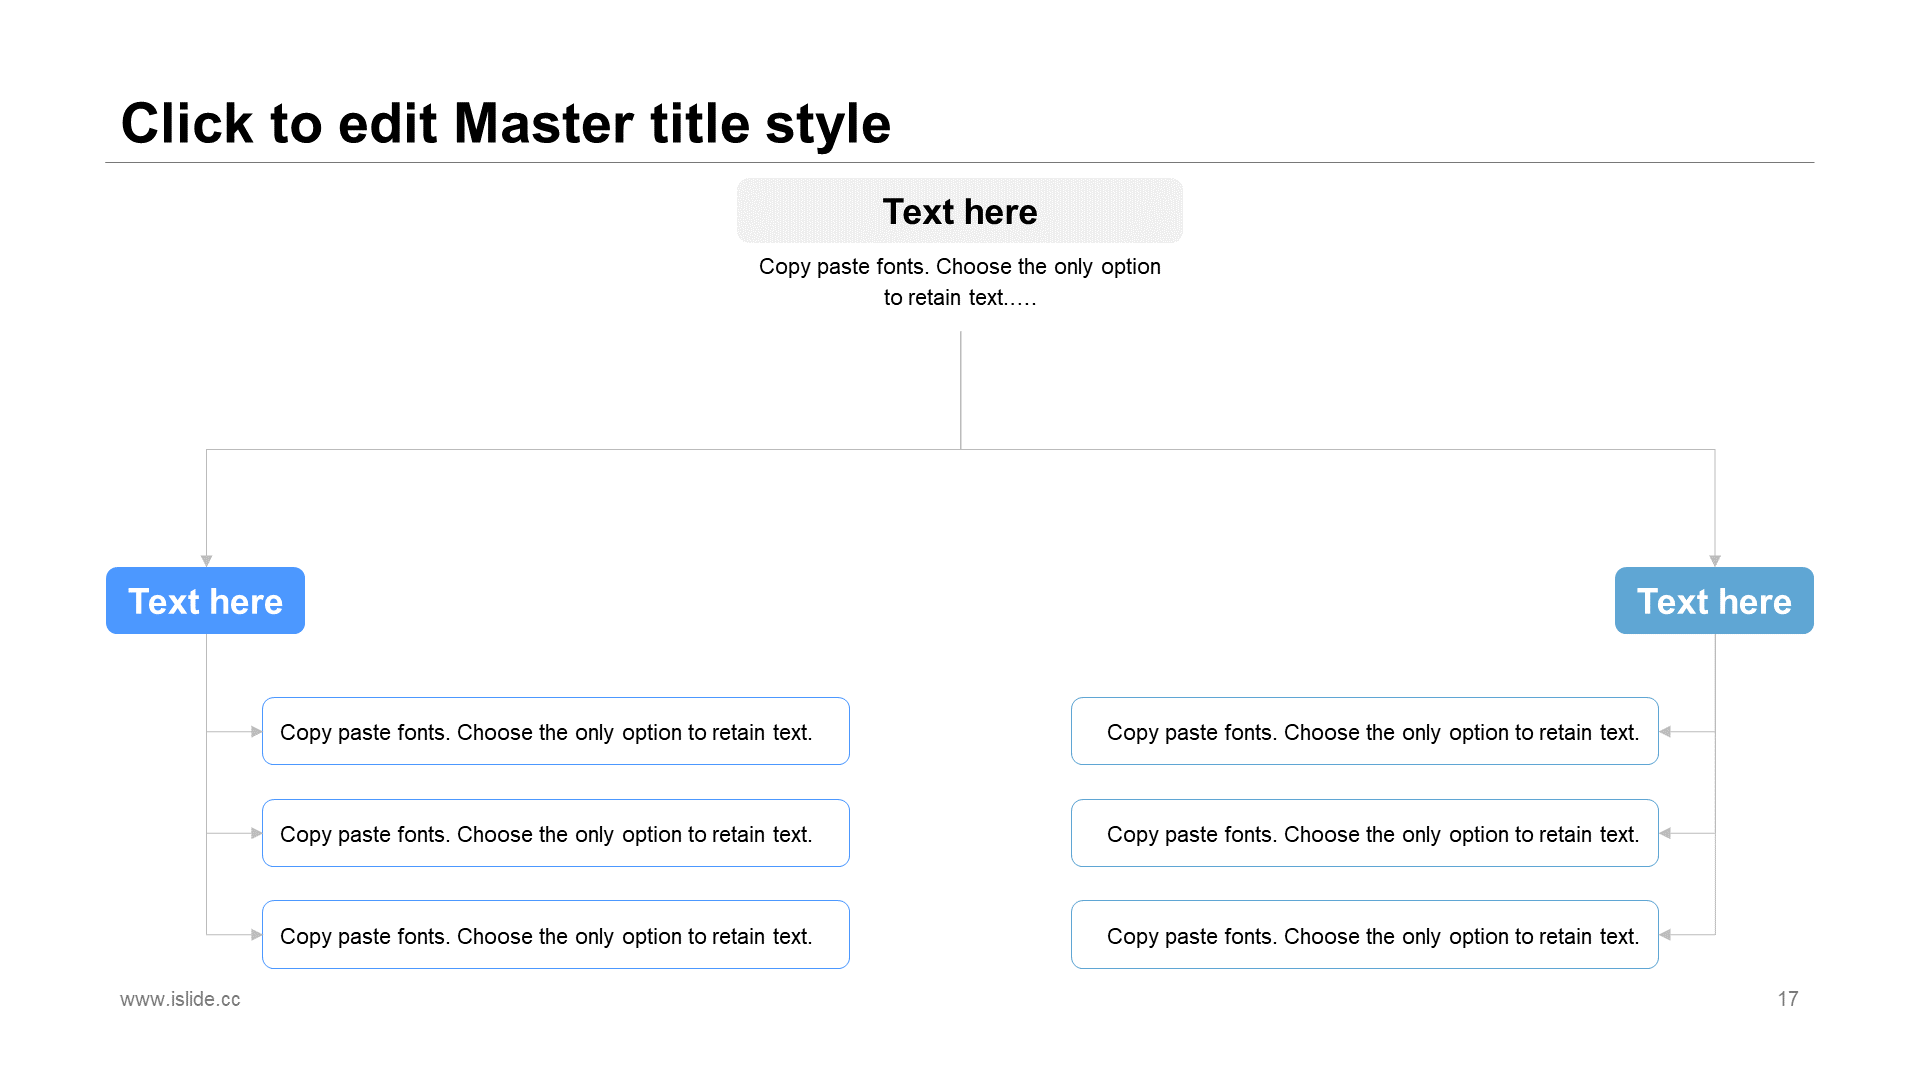This screenshot has width=1920, height=1080.
Task: Click the bottom text box in the right column
Action: pos(1364,936)
